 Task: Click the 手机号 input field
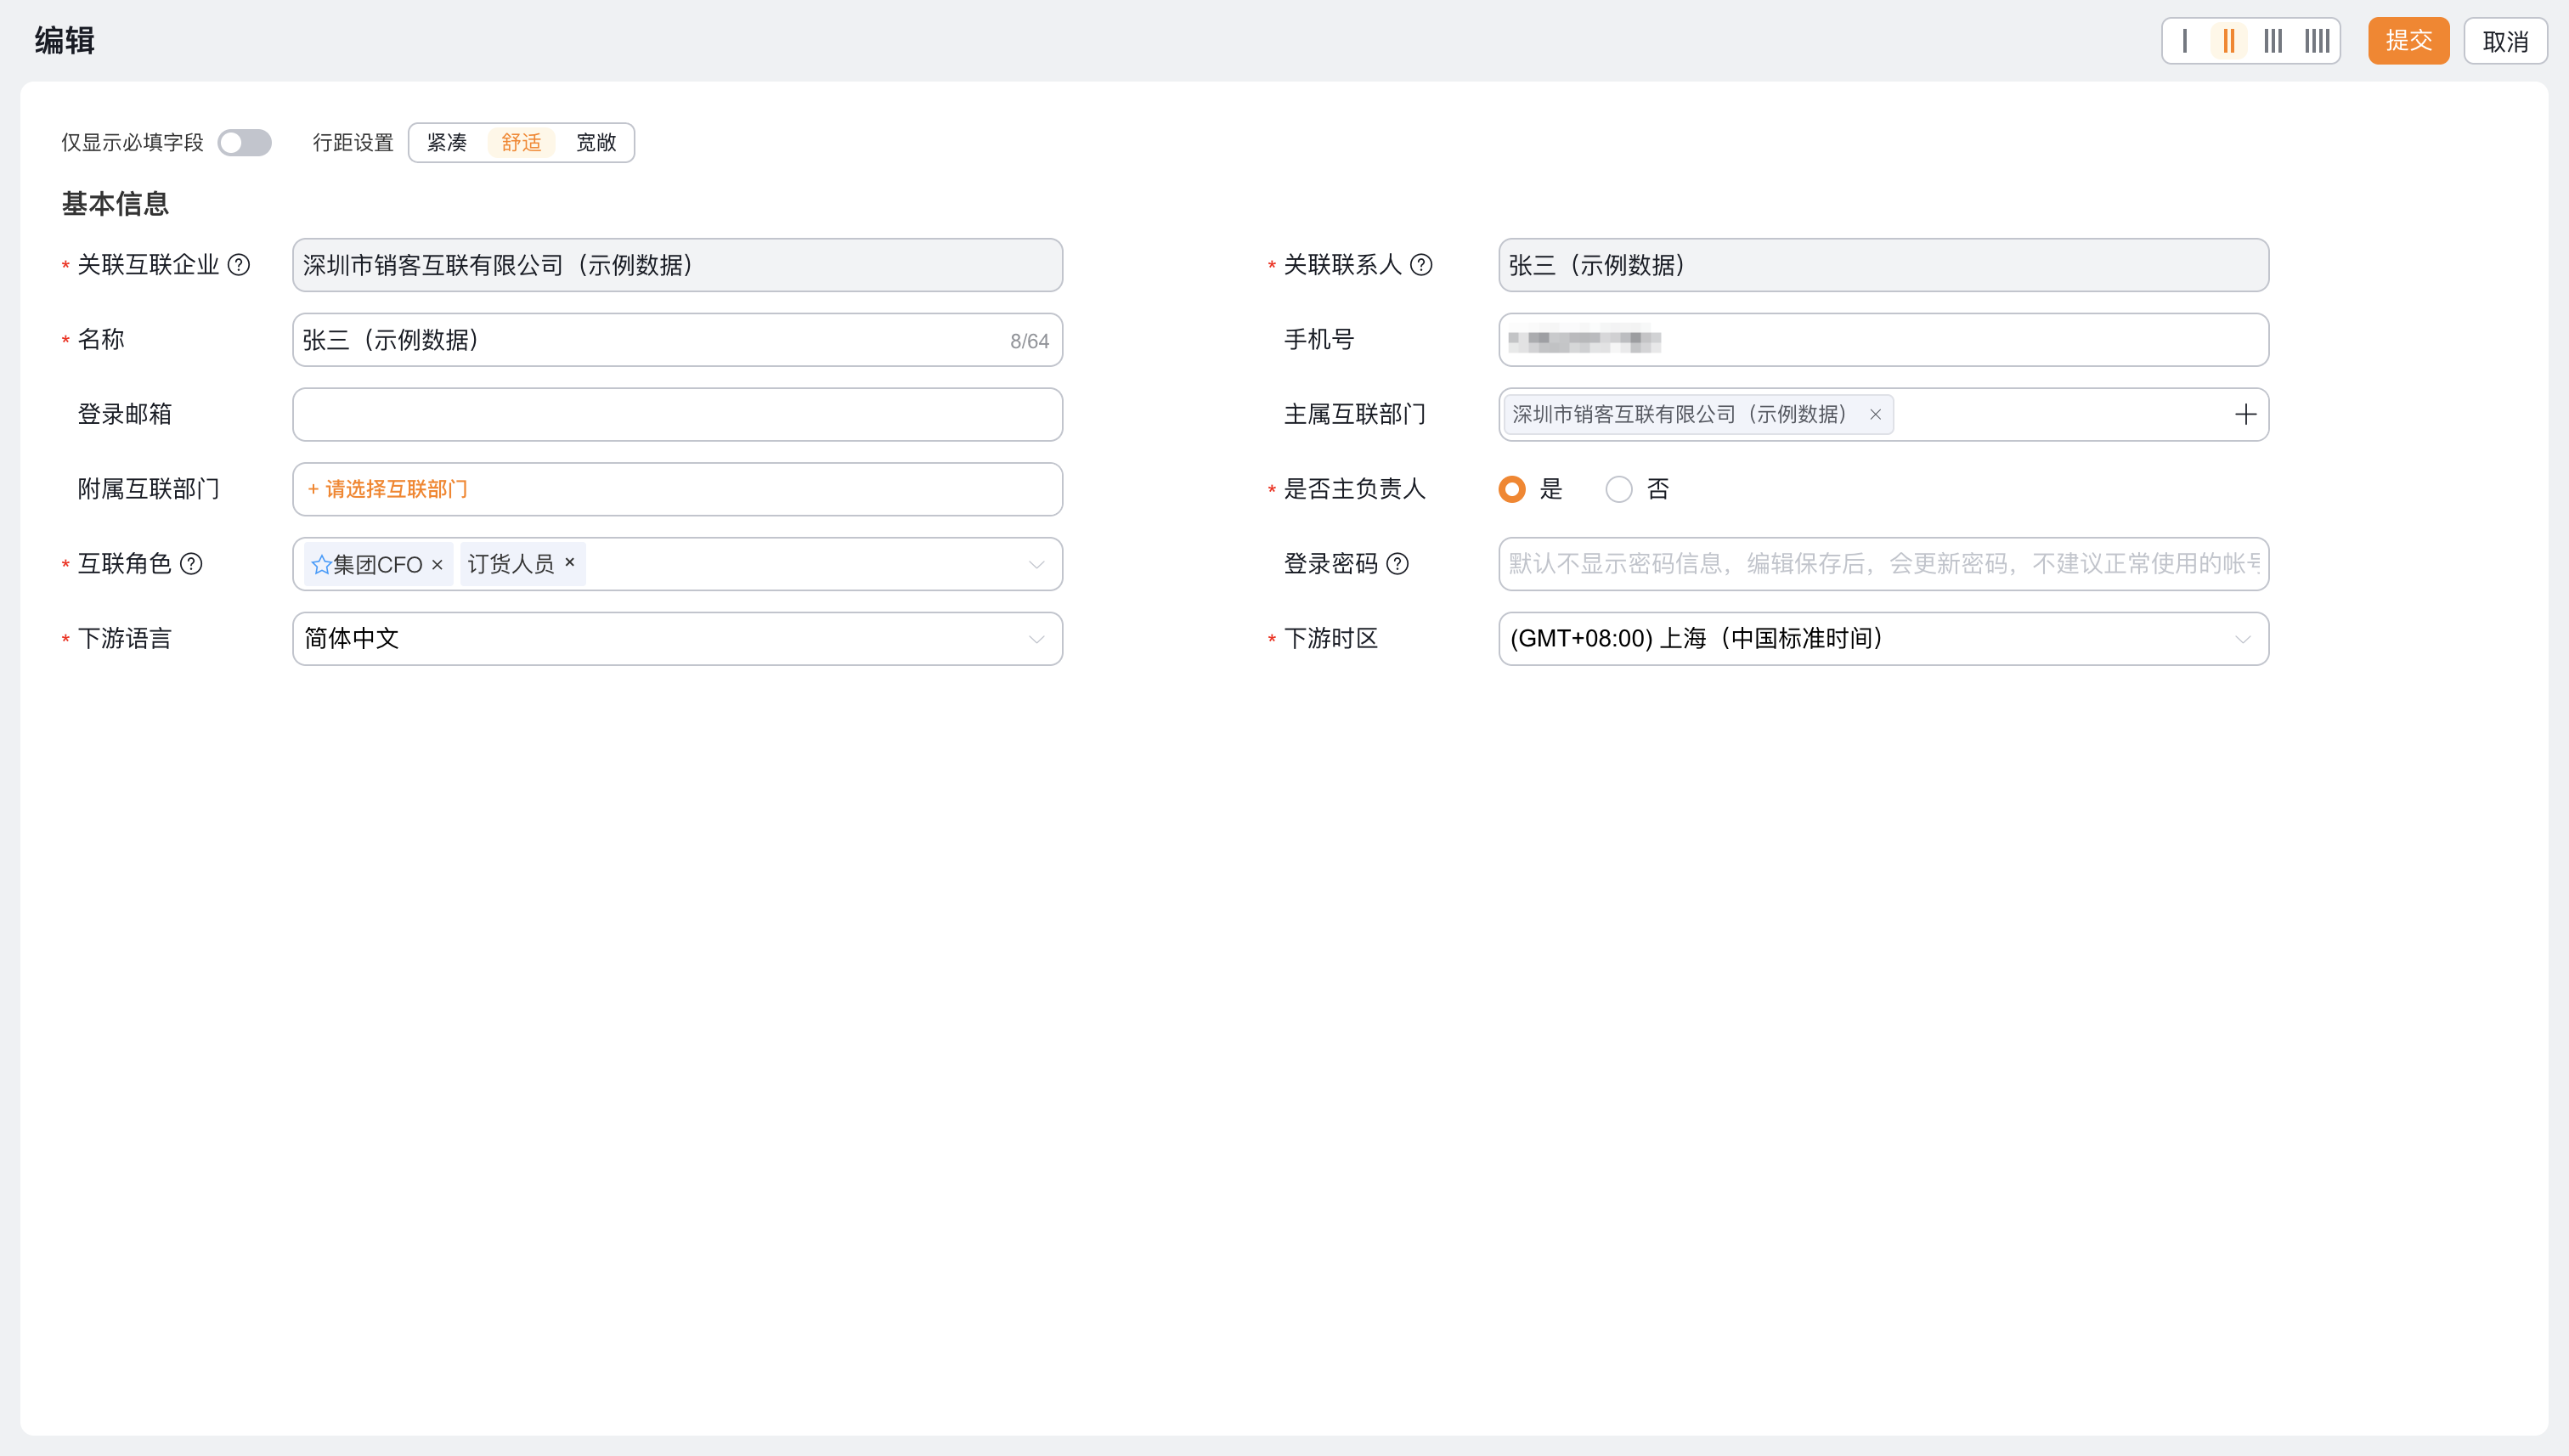[1883, 340]
